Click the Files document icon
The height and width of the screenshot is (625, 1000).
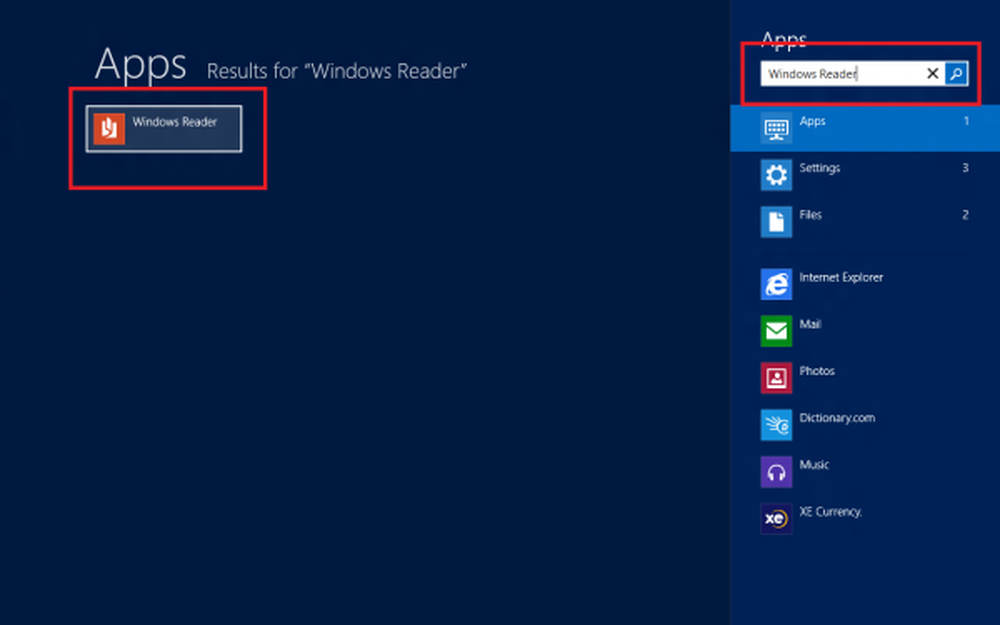click(776, 221)
